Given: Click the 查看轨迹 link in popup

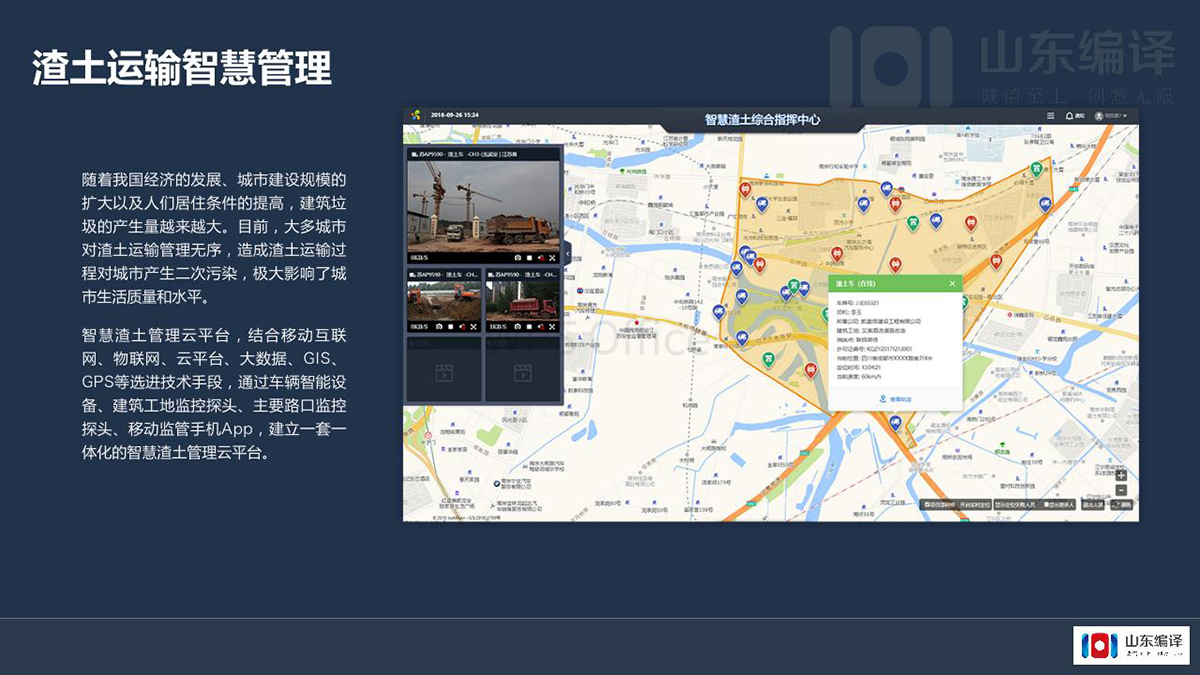Looking at the screenshot, I should point(895,399).
